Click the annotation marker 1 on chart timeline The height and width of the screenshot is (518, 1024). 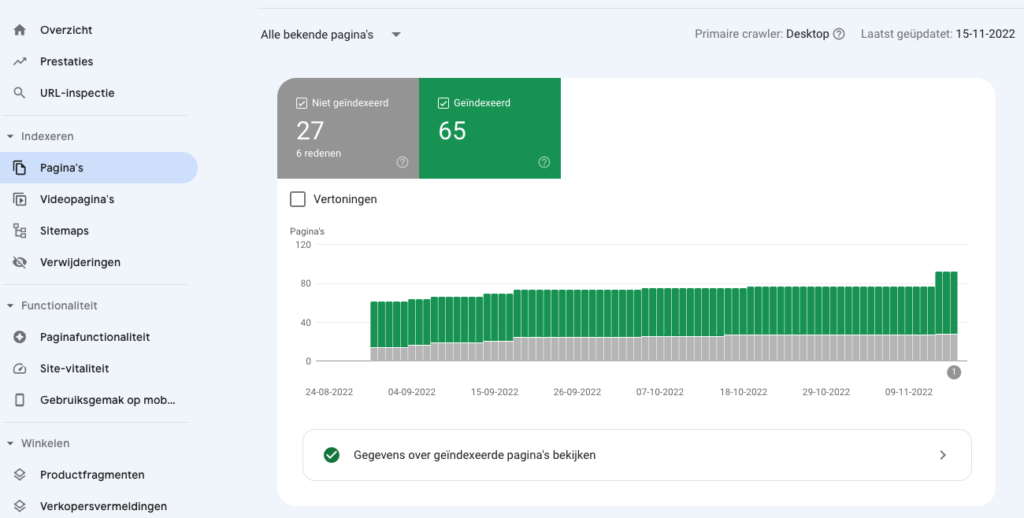[954, 372]
